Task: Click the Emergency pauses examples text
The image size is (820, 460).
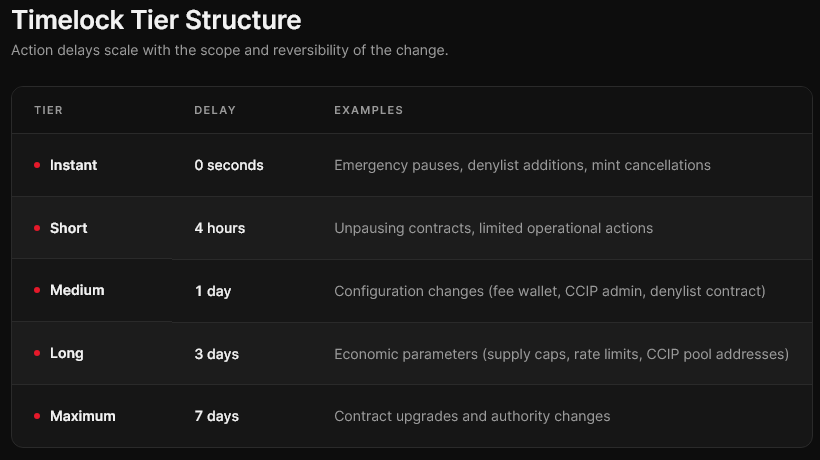Action: pyautogui.click(x=522, y=165)
